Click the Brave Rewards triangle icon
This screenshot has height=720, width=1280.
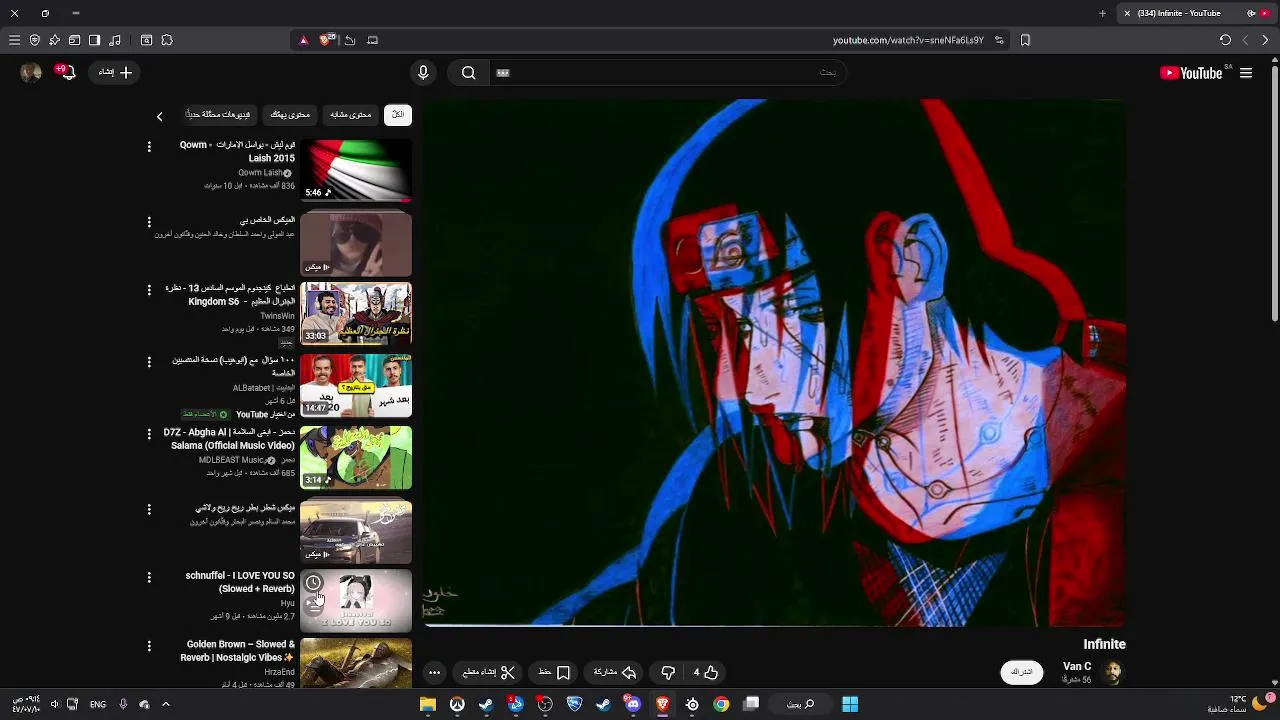point(304,40)
